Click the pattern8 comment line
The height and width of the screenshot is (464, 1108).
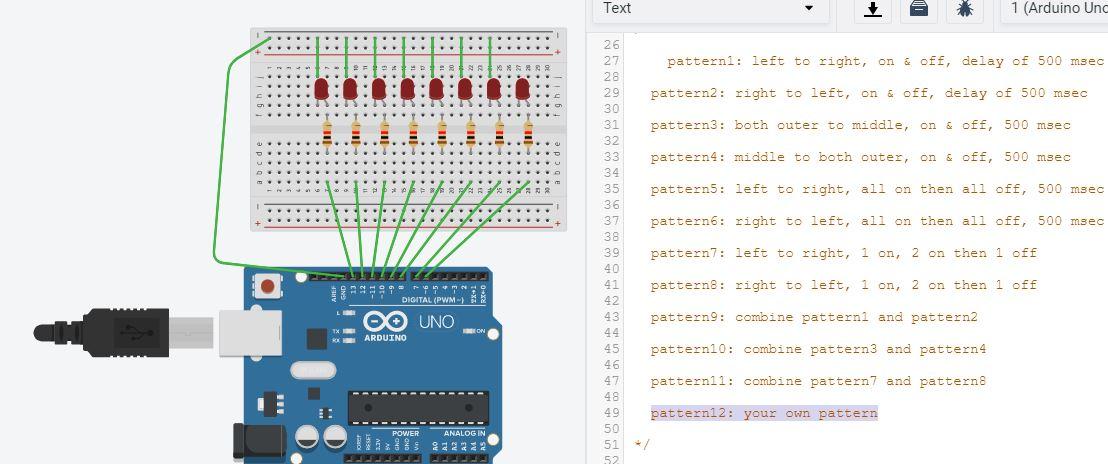(x=844, y=285)
